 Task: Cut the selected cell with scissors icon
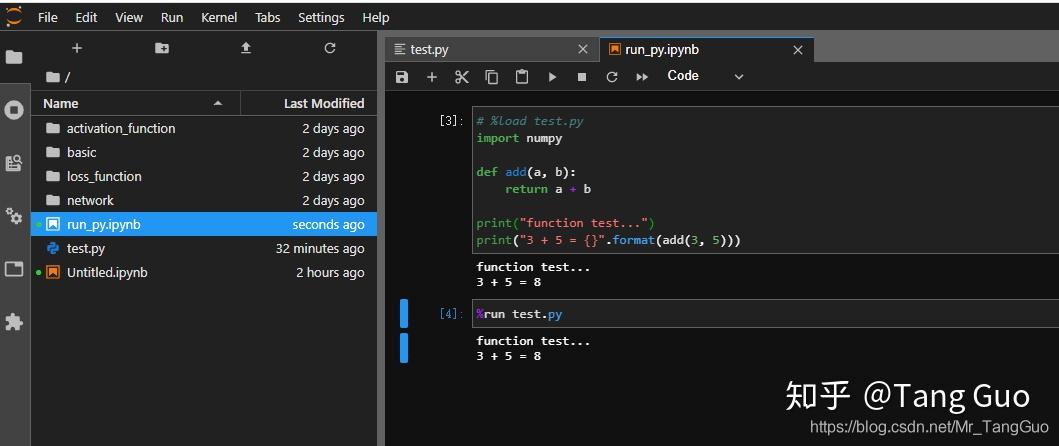click(x=462, y=77)
